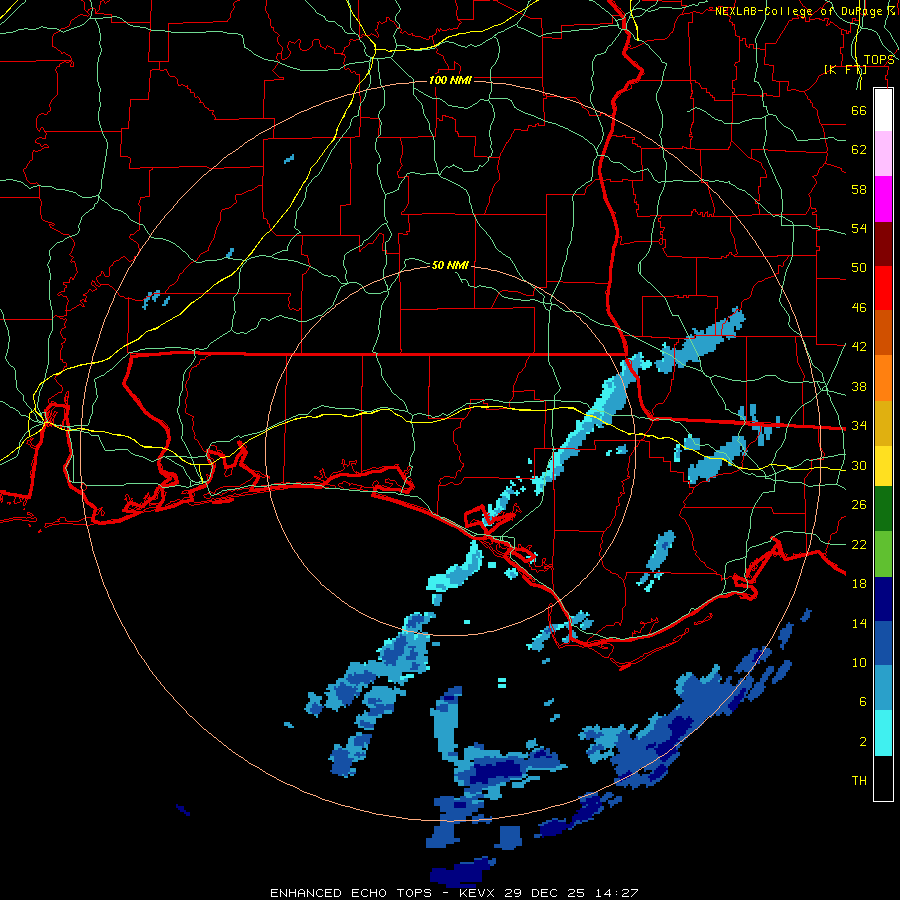Pick the light green legend swatch
The image size is (900, 900).
tap(883, 554)
